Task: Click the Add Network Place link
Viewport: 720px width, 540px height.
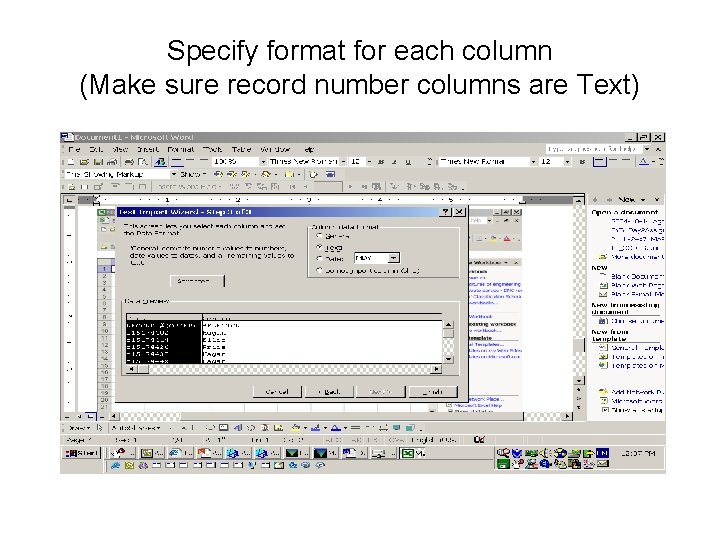Action: [x=638, y=392]
